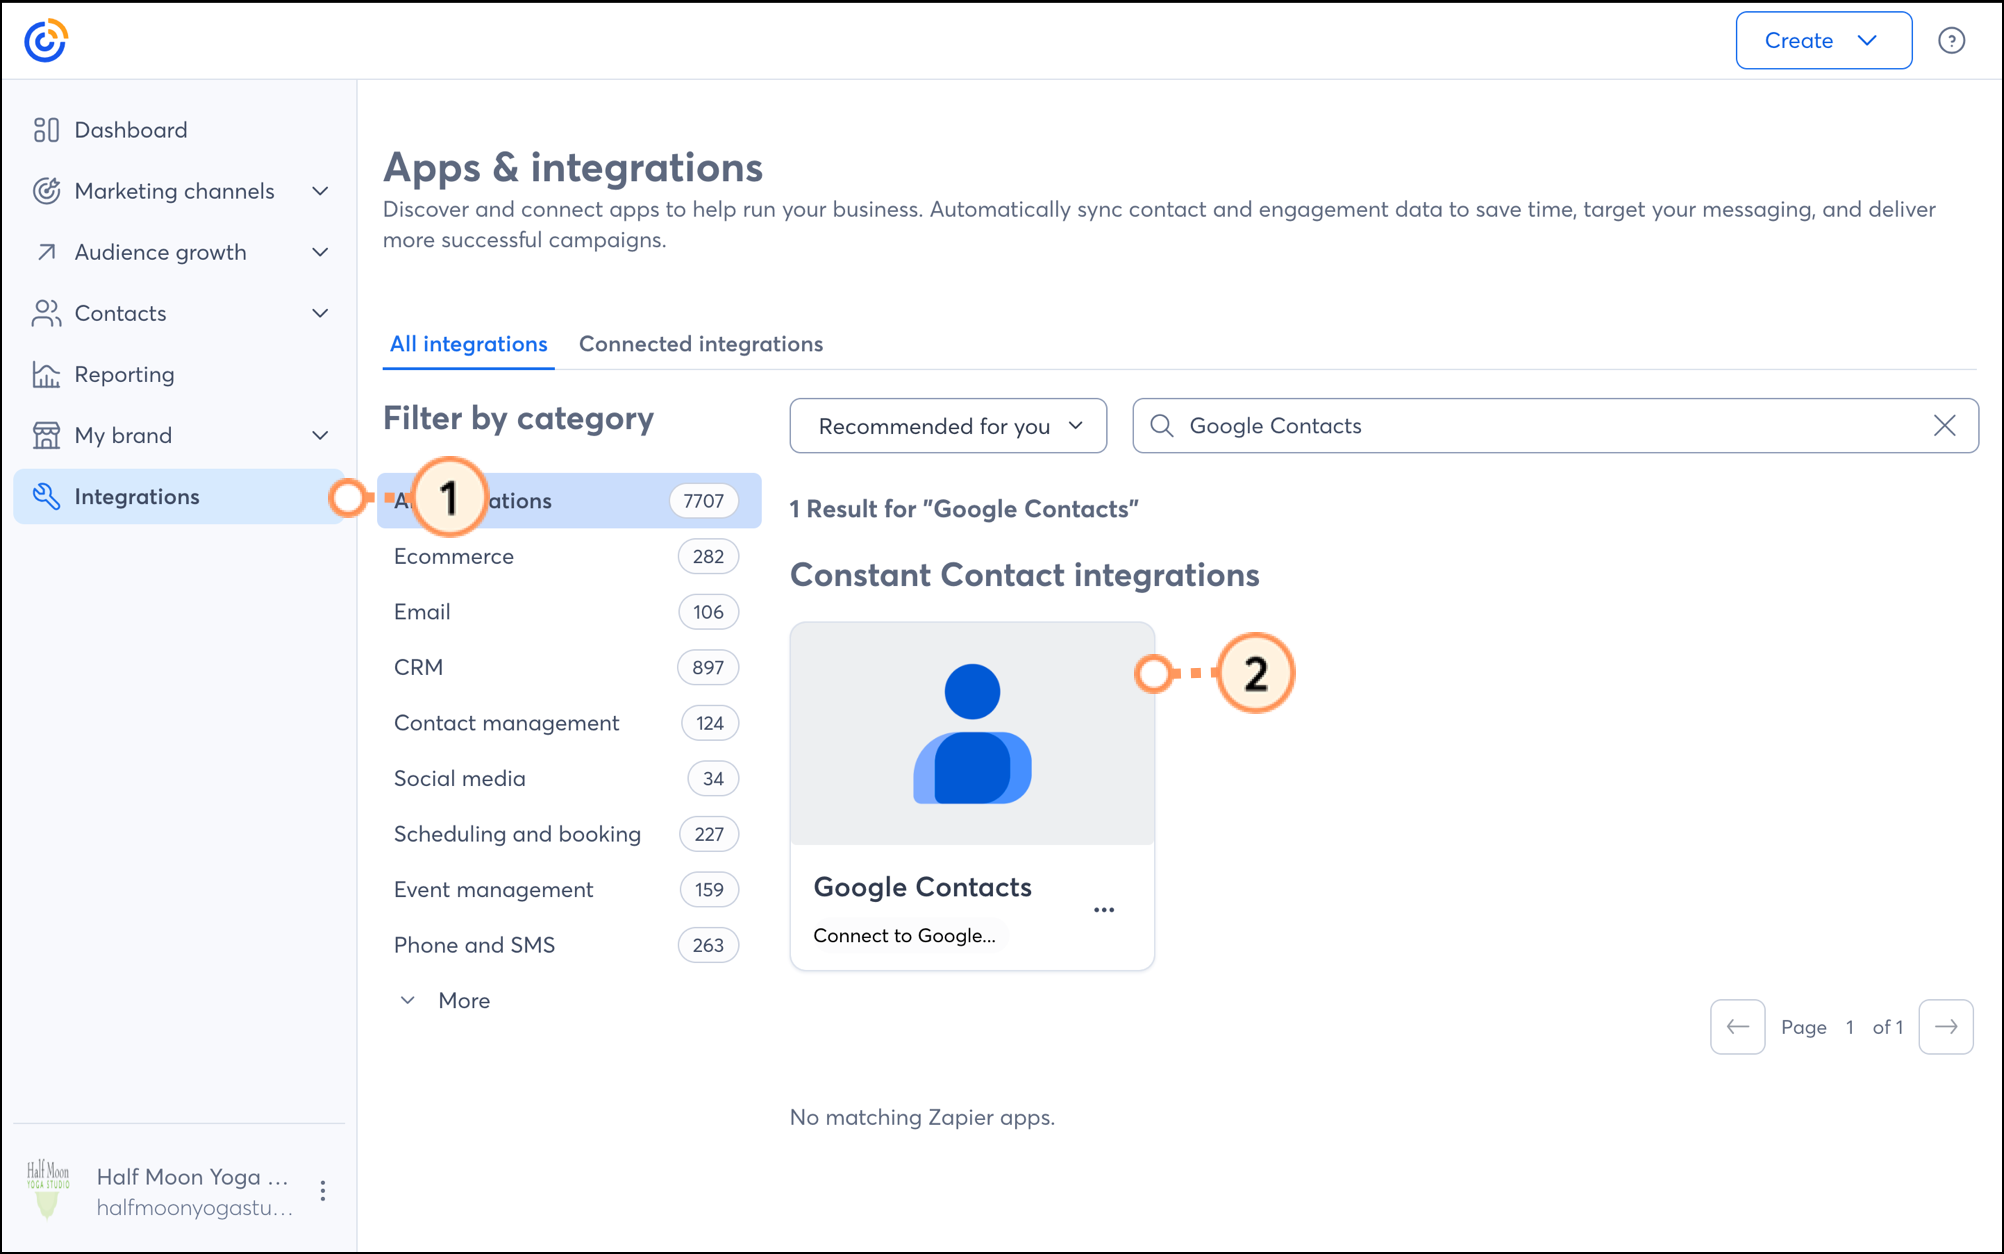
Task: Open Reporting from sidebar
Action: pyautogui.click(x=180, y=374)
